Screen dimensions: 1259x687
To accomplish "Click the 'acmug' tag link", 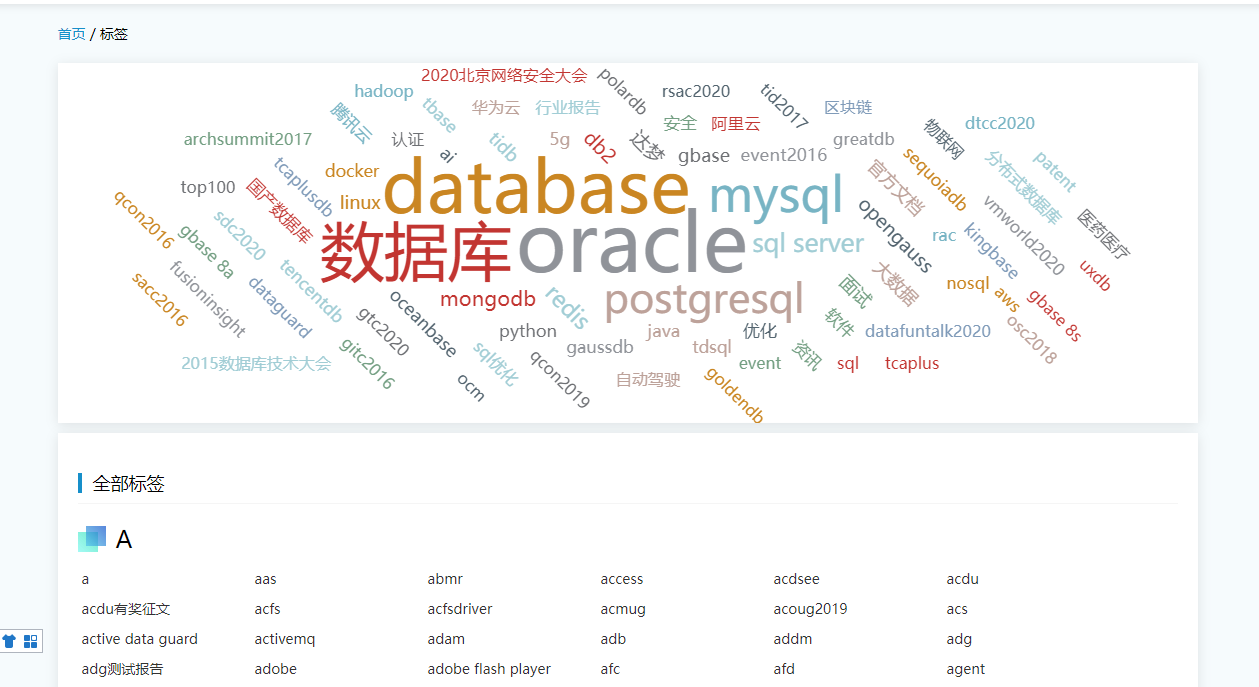I will pyautogui.click(x=623, y=609).
